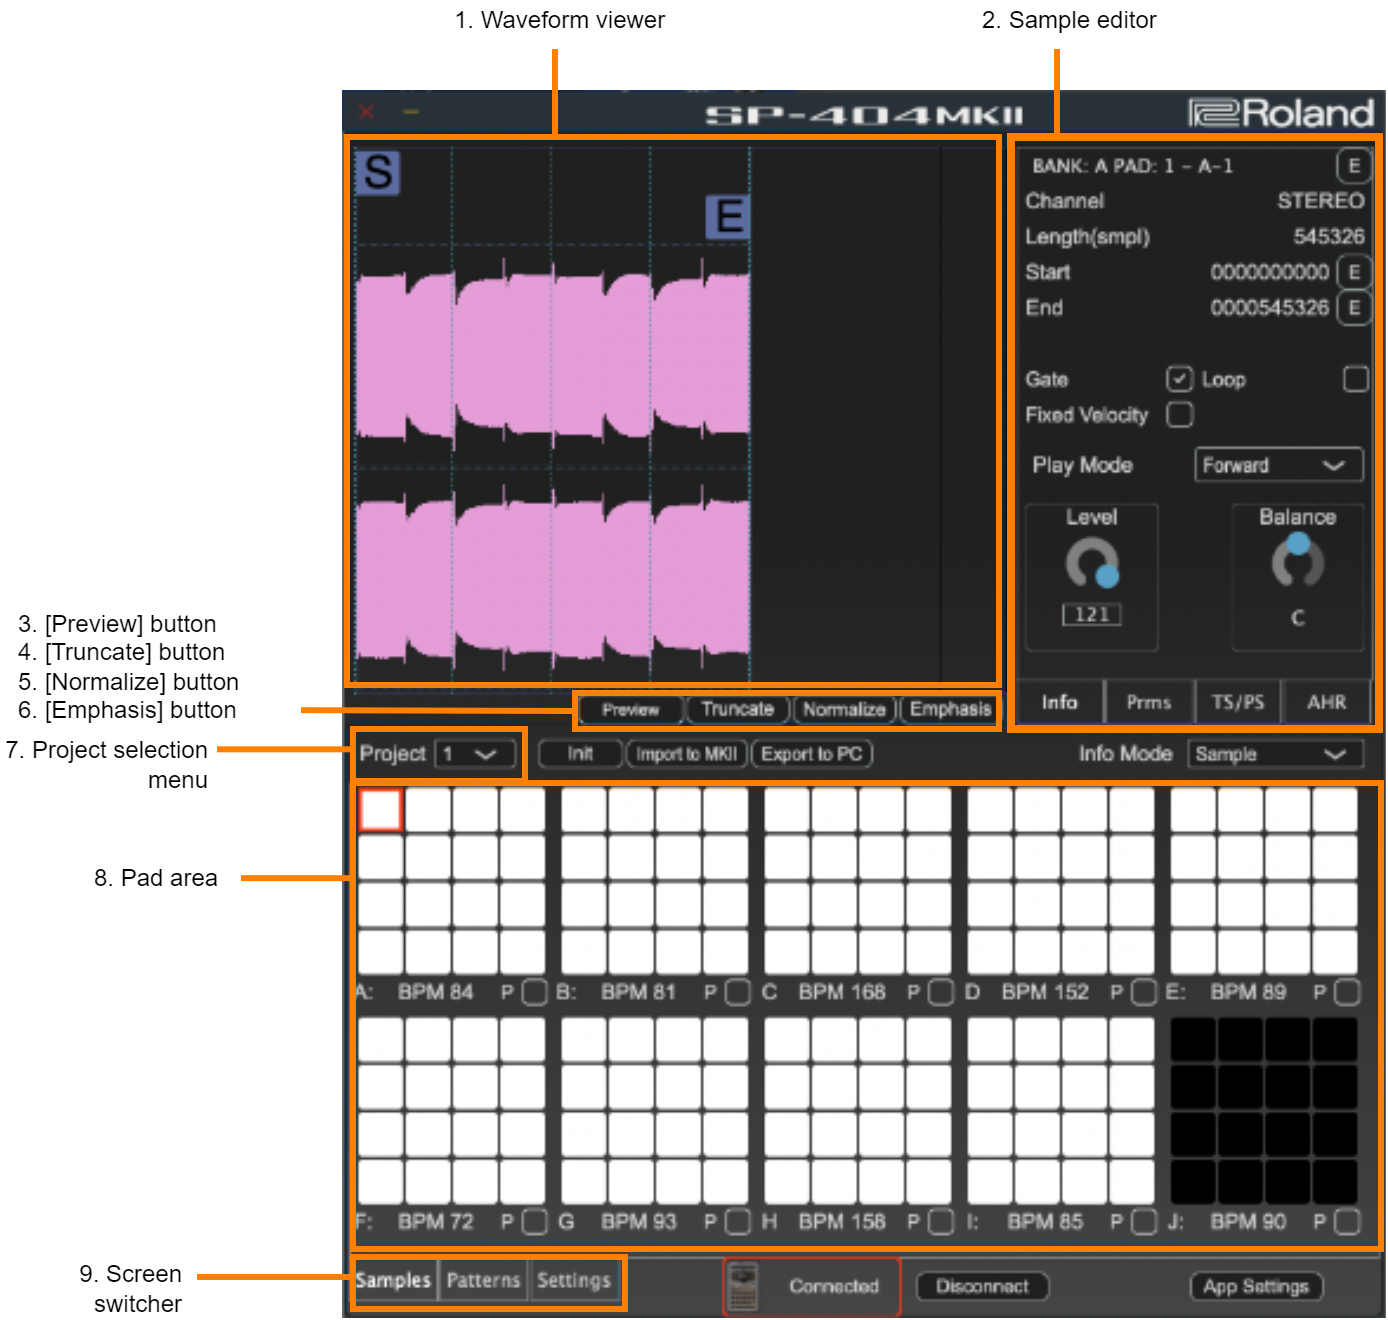Click top-left pad of bank I
This screenshot has width=1388, height=1320.
990,1040
